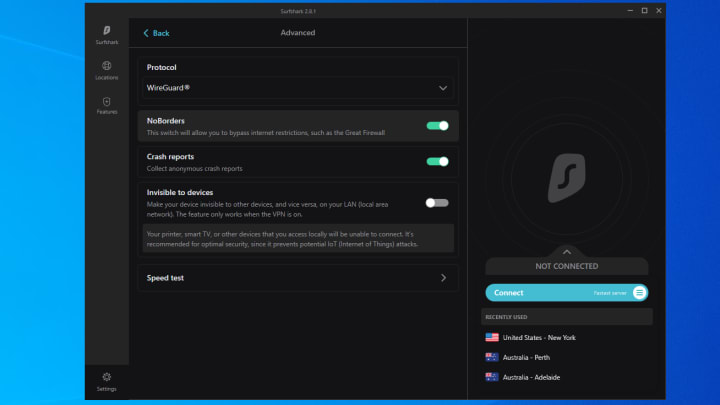The width and height of the screenshot is (720, 405).
Task: Click the NoBorders heading text
Action: [165, 121]
